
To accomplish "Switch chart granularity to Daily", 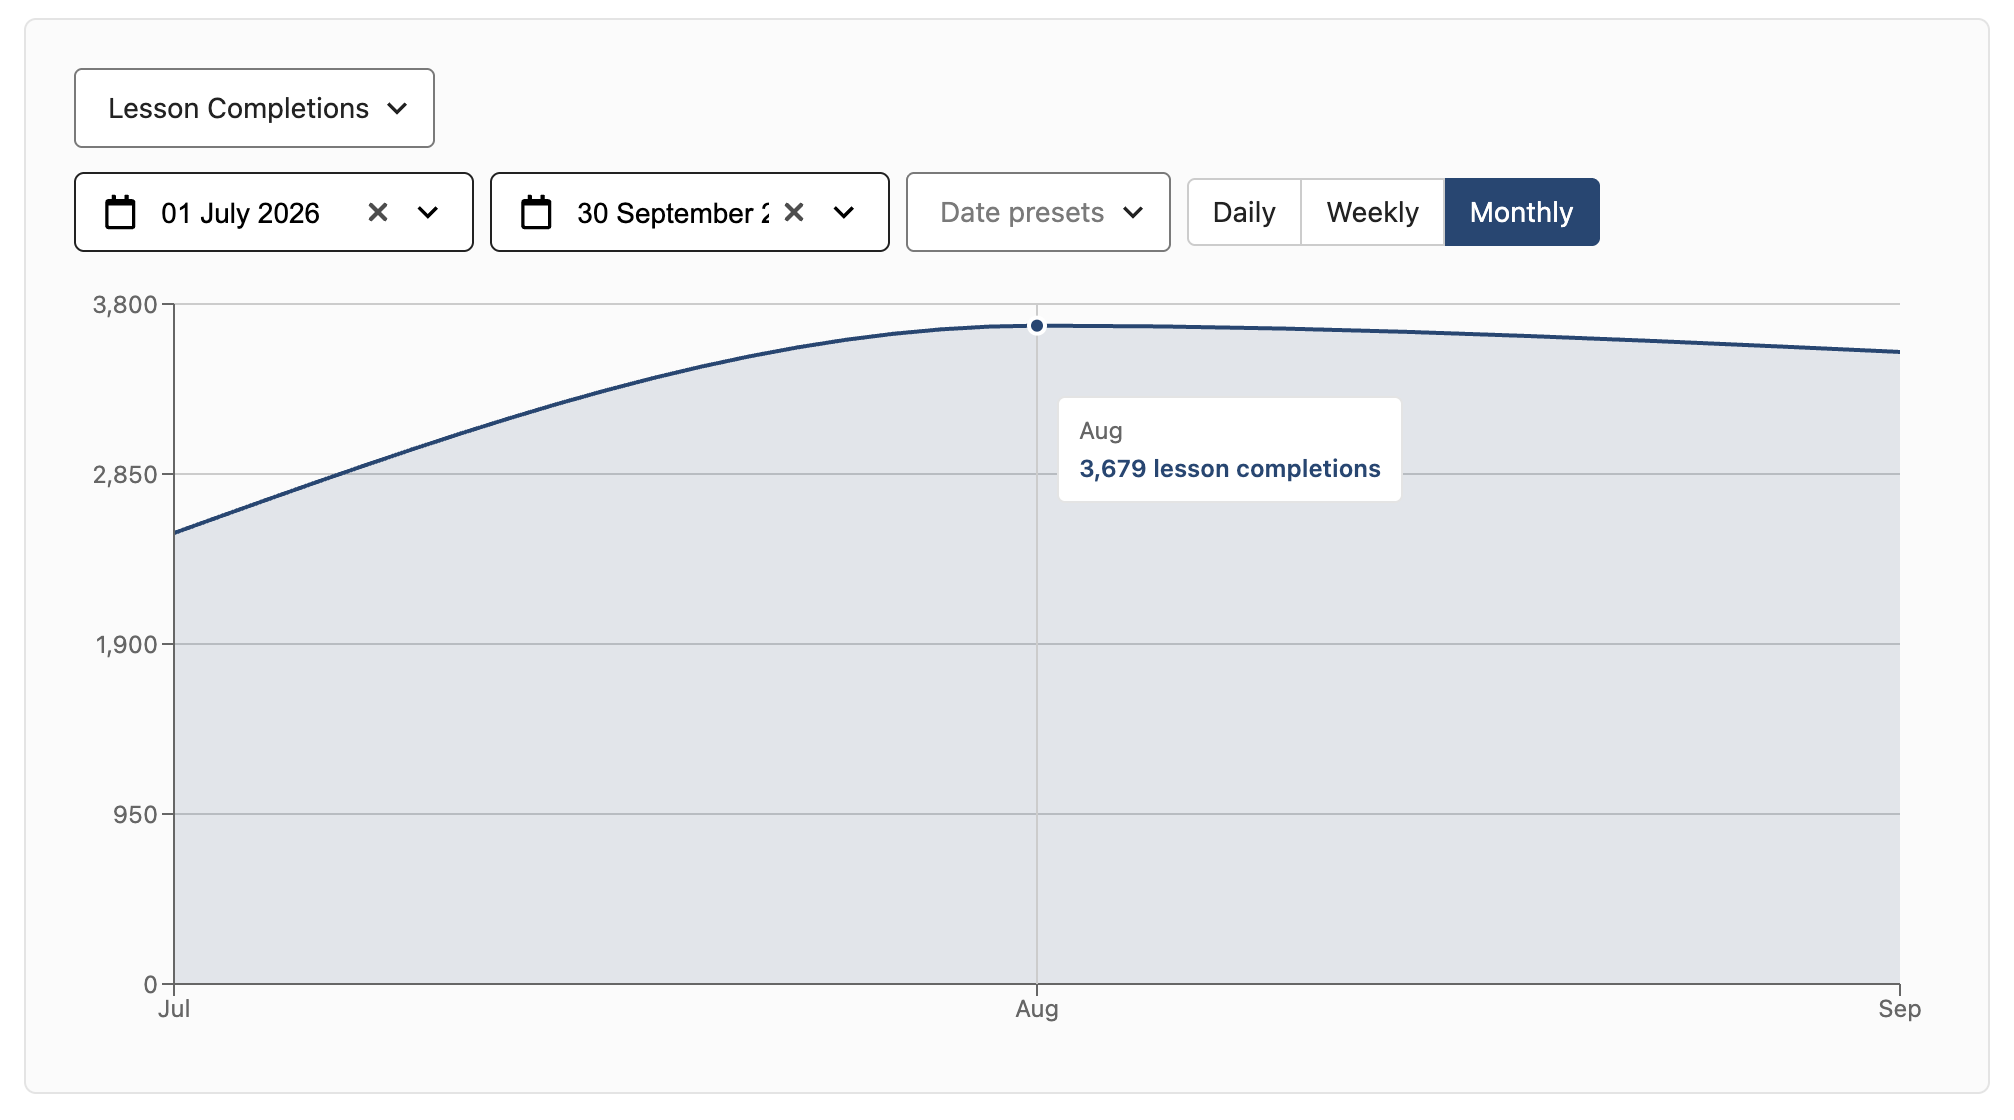I will pos(1244,212).
